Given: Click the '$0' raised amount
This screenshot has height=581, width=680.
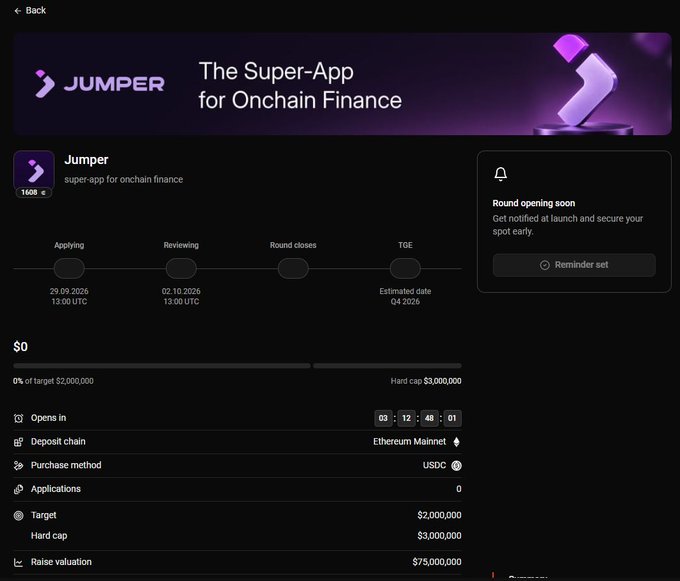Looking at the screenshot, I should pyautogui.click(x=20, y=347).
